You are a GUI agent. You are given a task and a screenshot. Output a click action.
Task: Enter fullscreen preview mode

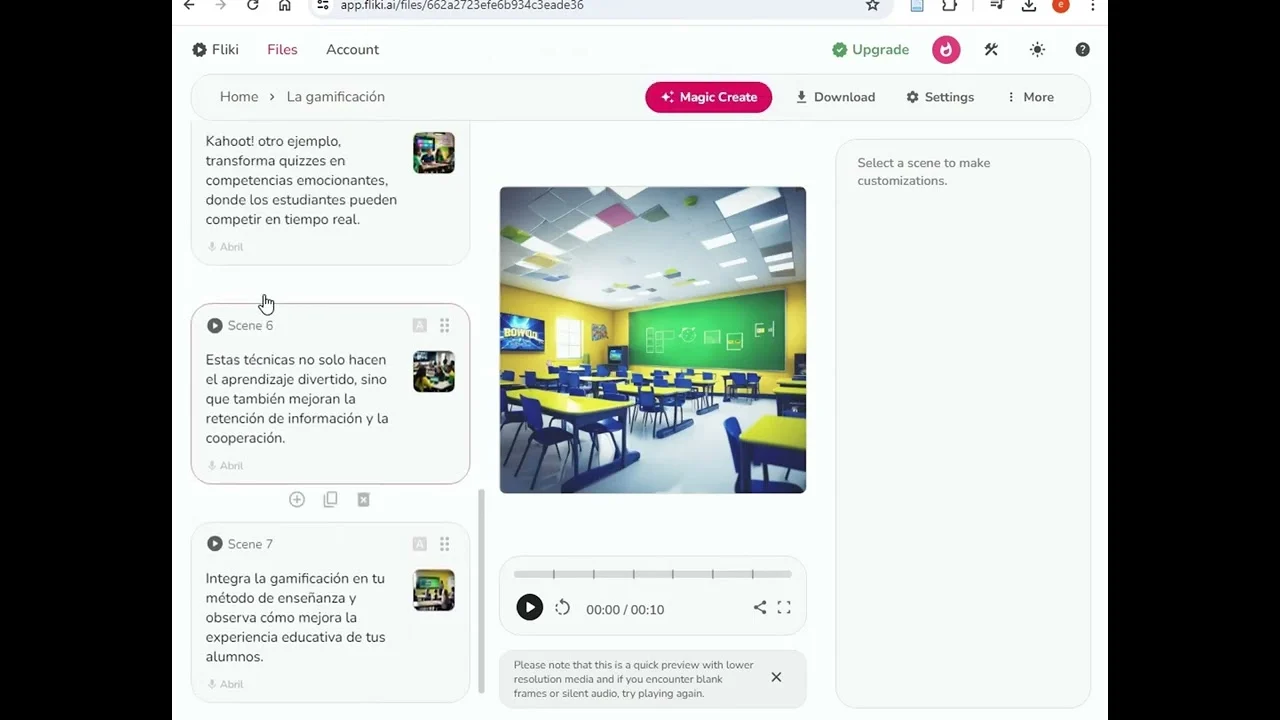[784, 608]
